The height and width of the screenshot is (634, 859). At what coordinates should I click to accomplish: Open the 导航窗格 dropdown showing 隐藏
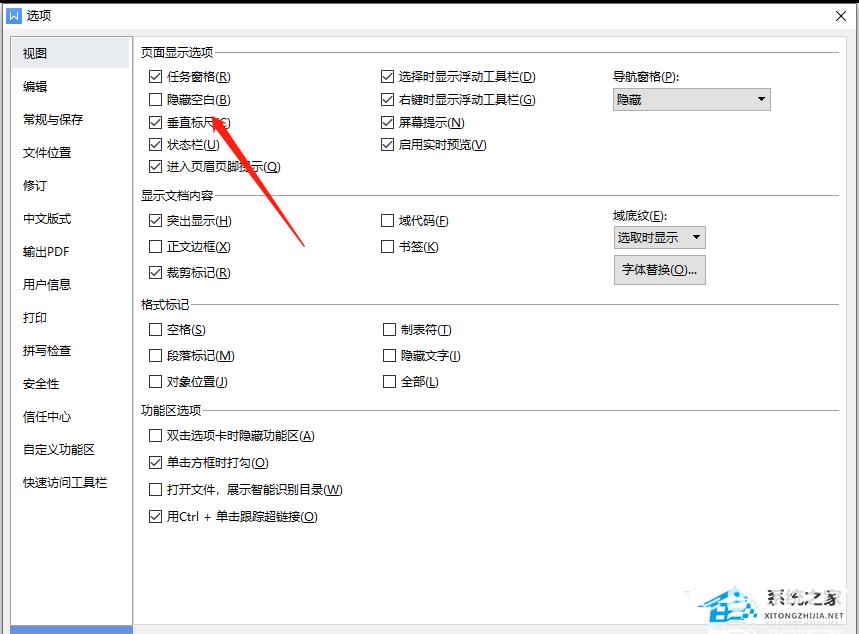pos(691,100)
